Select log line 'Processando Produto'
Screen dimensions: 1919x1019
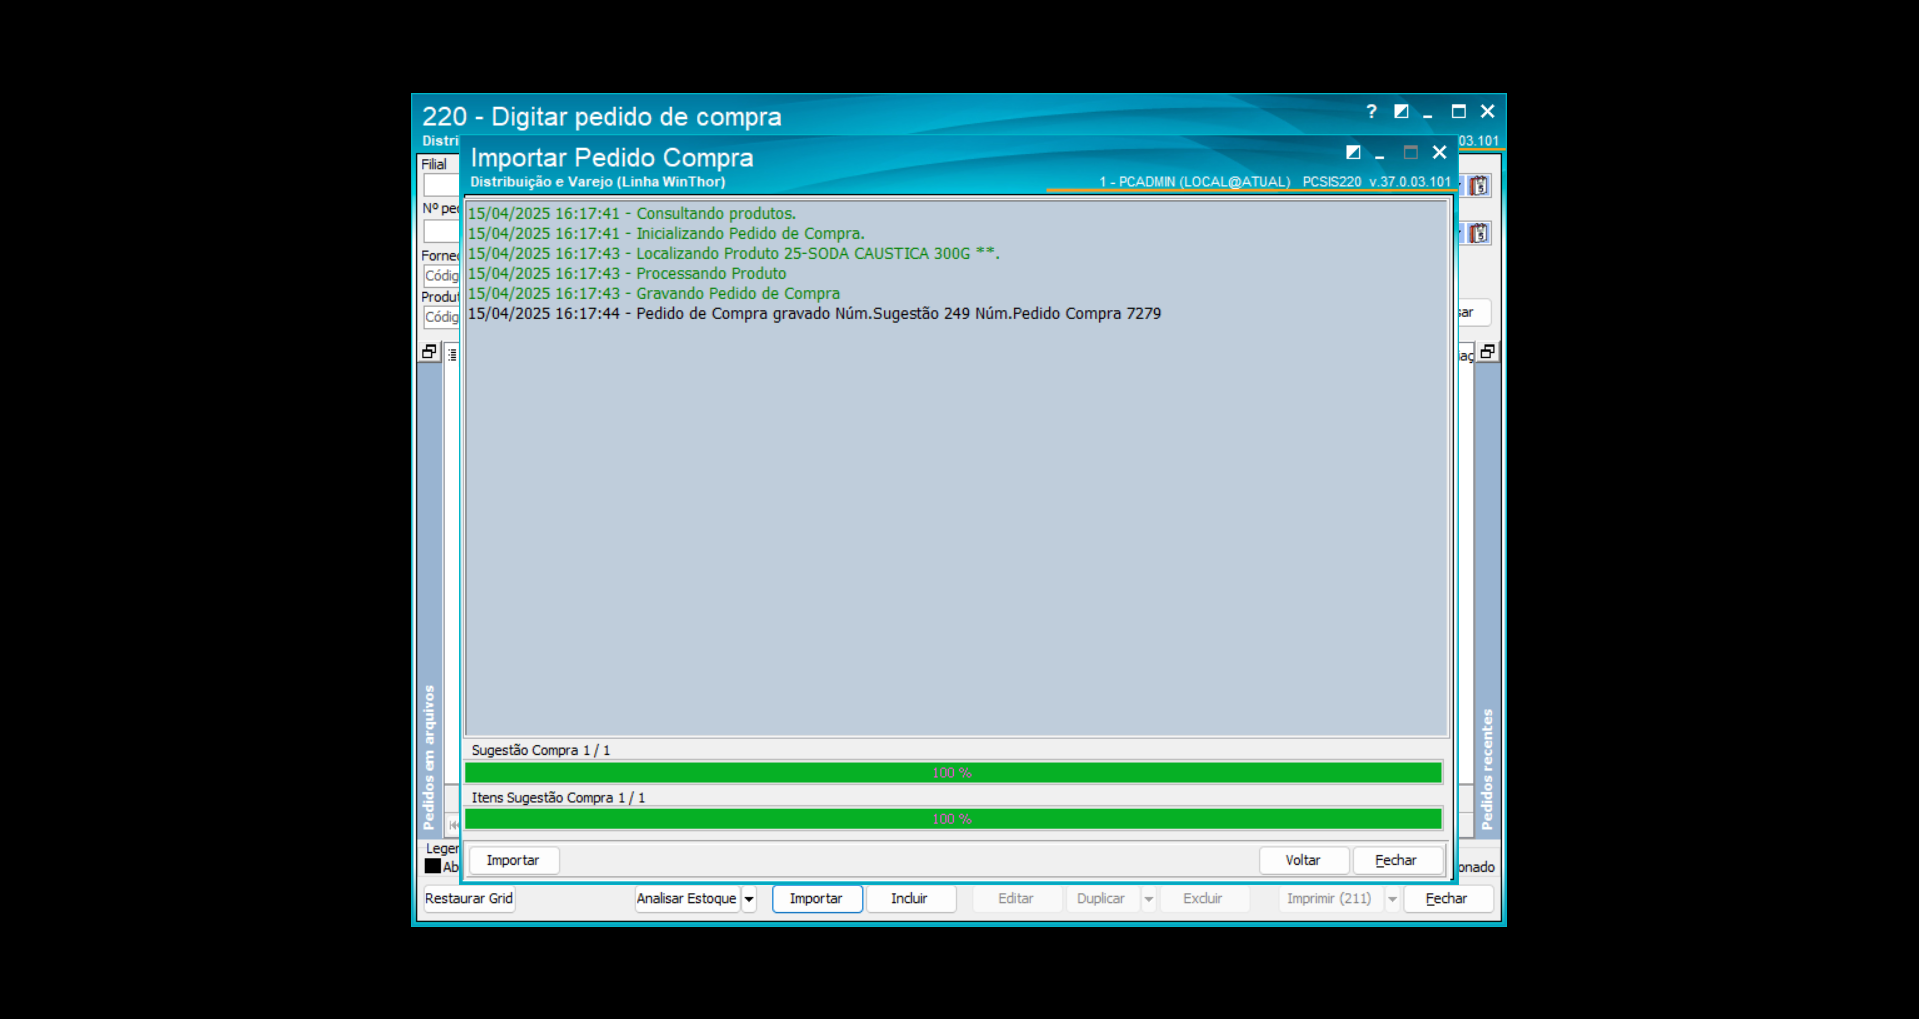pos(627,273)
